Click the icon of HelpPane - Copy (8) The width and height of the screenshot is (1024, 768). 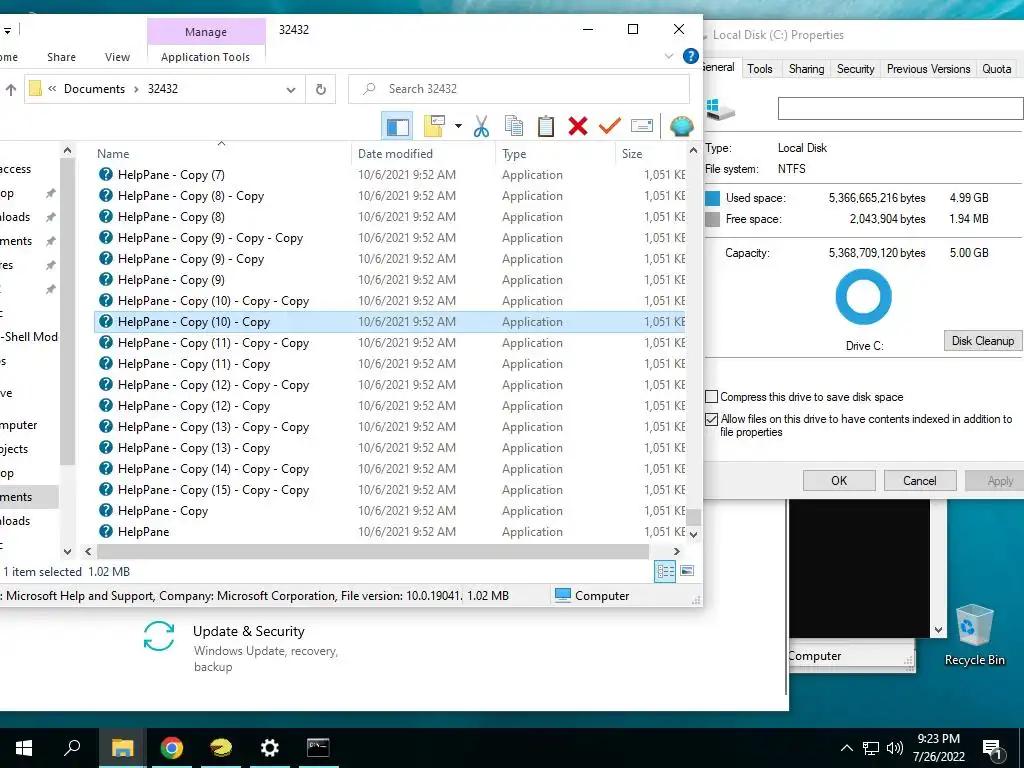106,216
